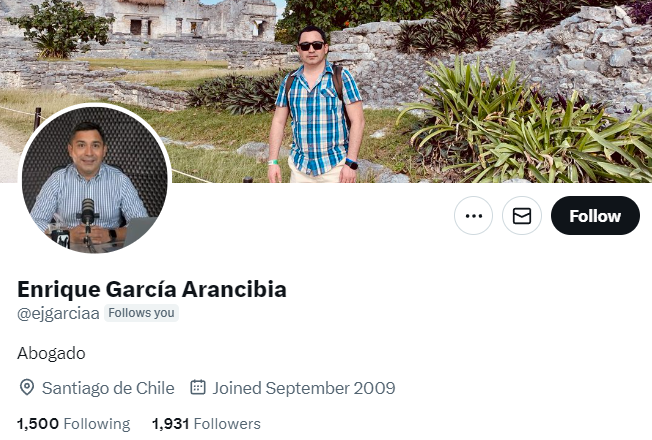Click the leafy tree beside the ruins
The height and width of the screenshot is (440, 652).
click(x=60, y=27)
